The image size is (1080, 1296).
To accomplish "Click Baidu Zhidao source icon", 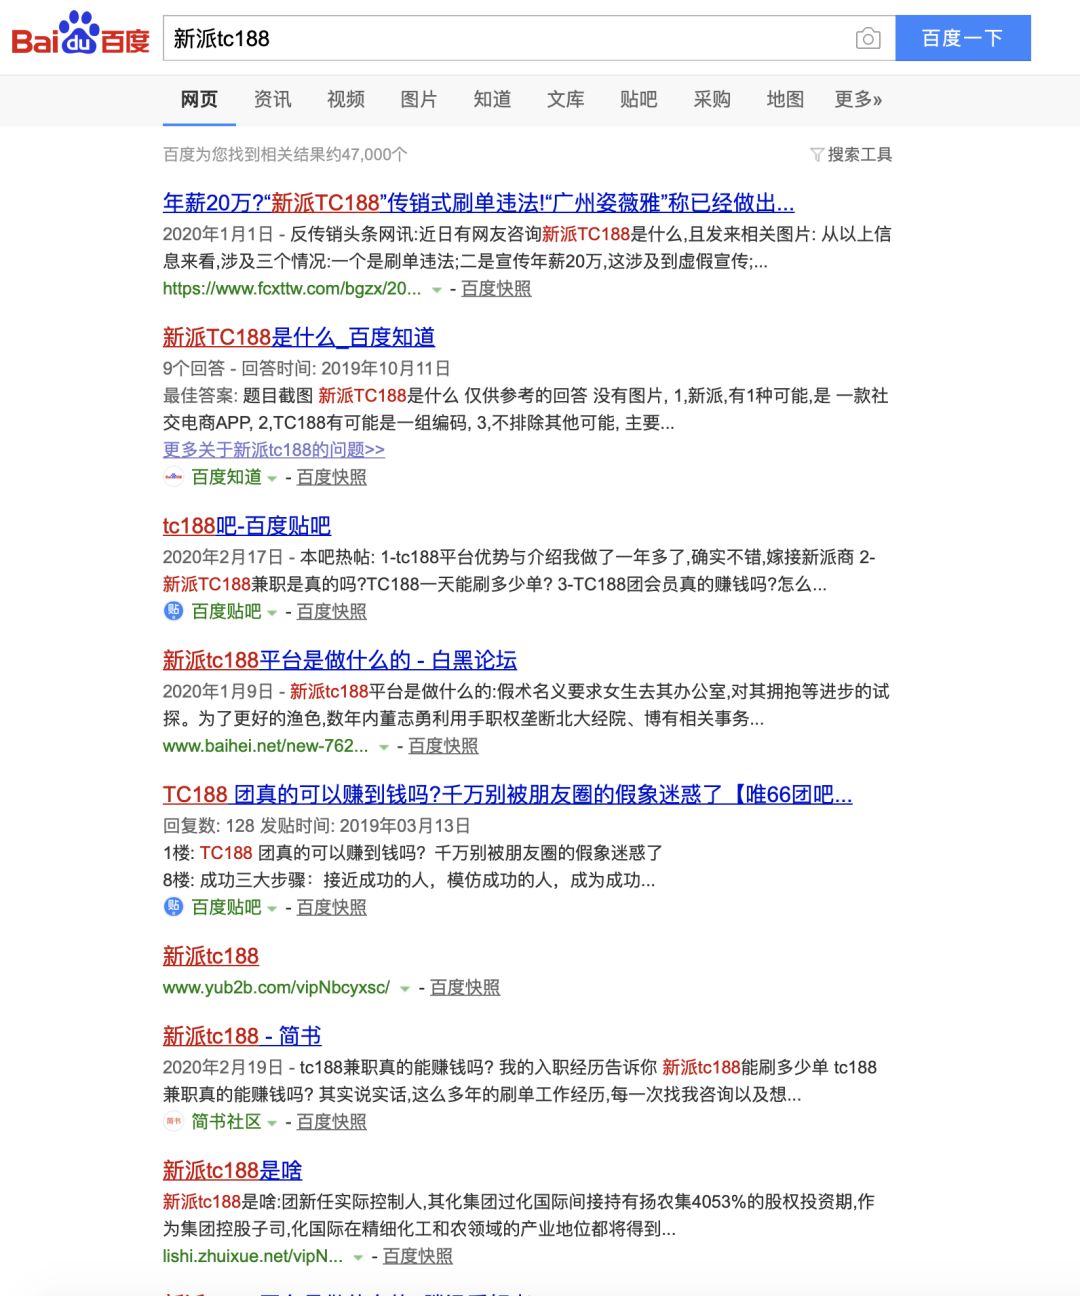I will click(174, 477).
